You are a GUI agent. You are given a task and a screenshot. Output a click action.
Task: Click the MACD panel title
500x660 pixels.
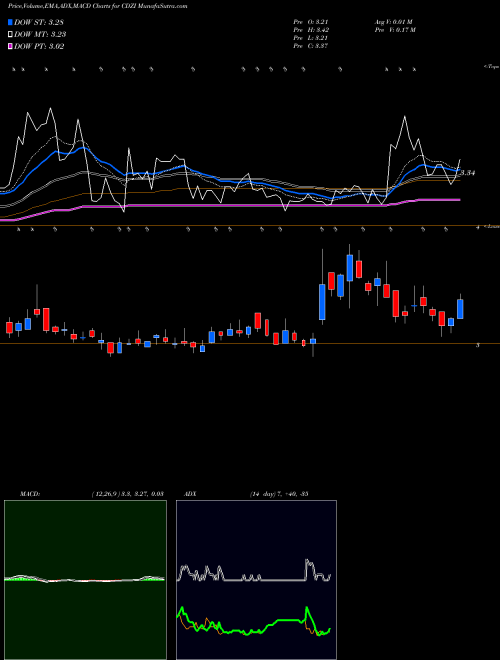pyautogui.click(x=30, y=494)
